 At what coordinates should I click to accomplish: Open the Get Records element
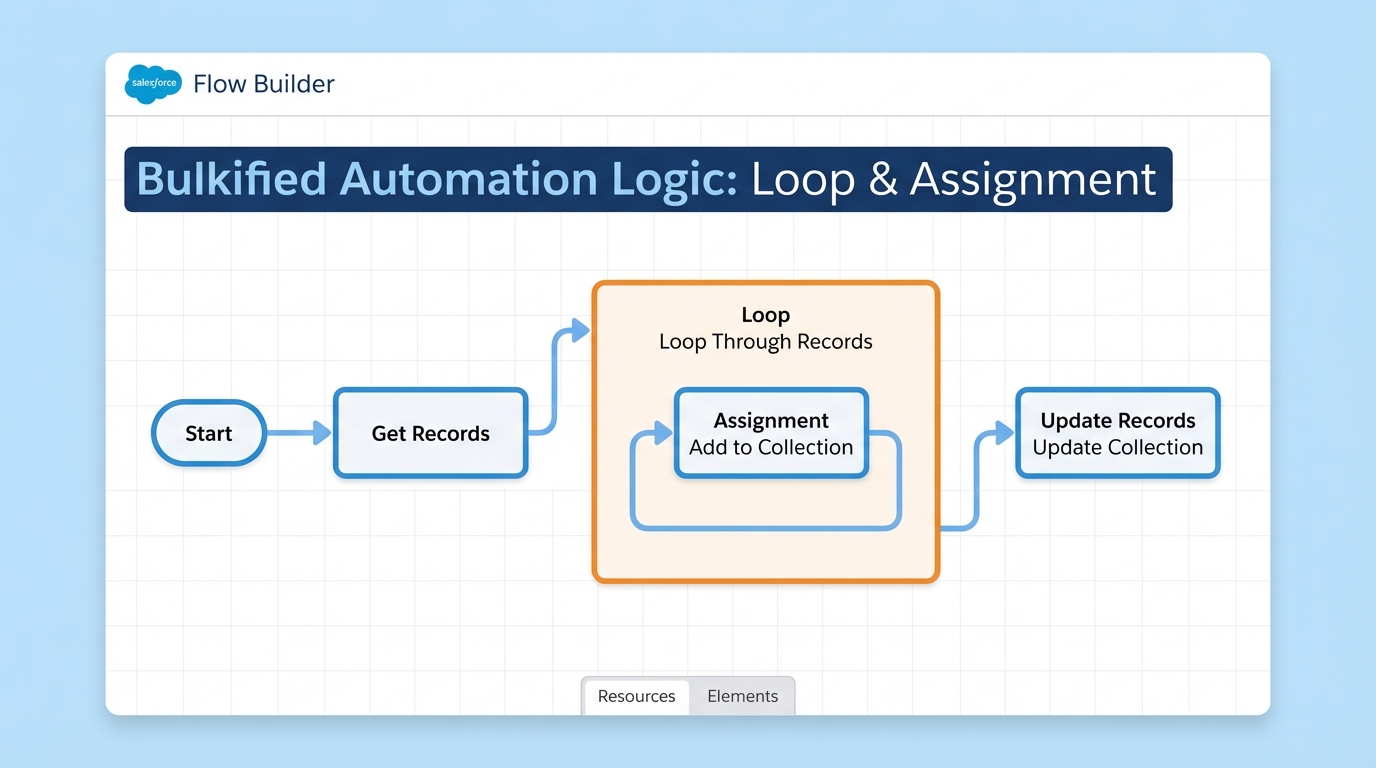point(430,433)
